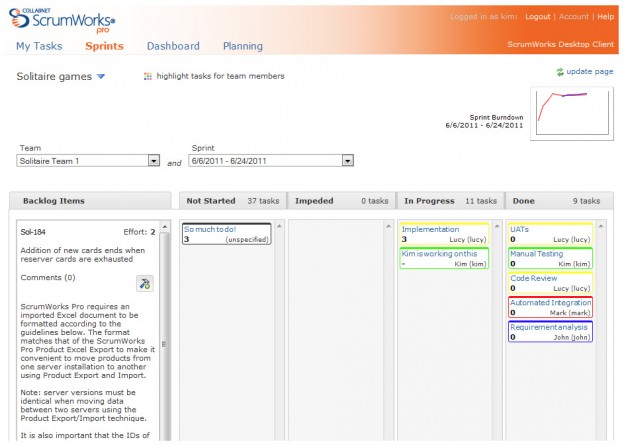Open the Sprint Burndown chart thumbnail
The height and width of the screenshot is (446, 624).
(x=572, y=112)
